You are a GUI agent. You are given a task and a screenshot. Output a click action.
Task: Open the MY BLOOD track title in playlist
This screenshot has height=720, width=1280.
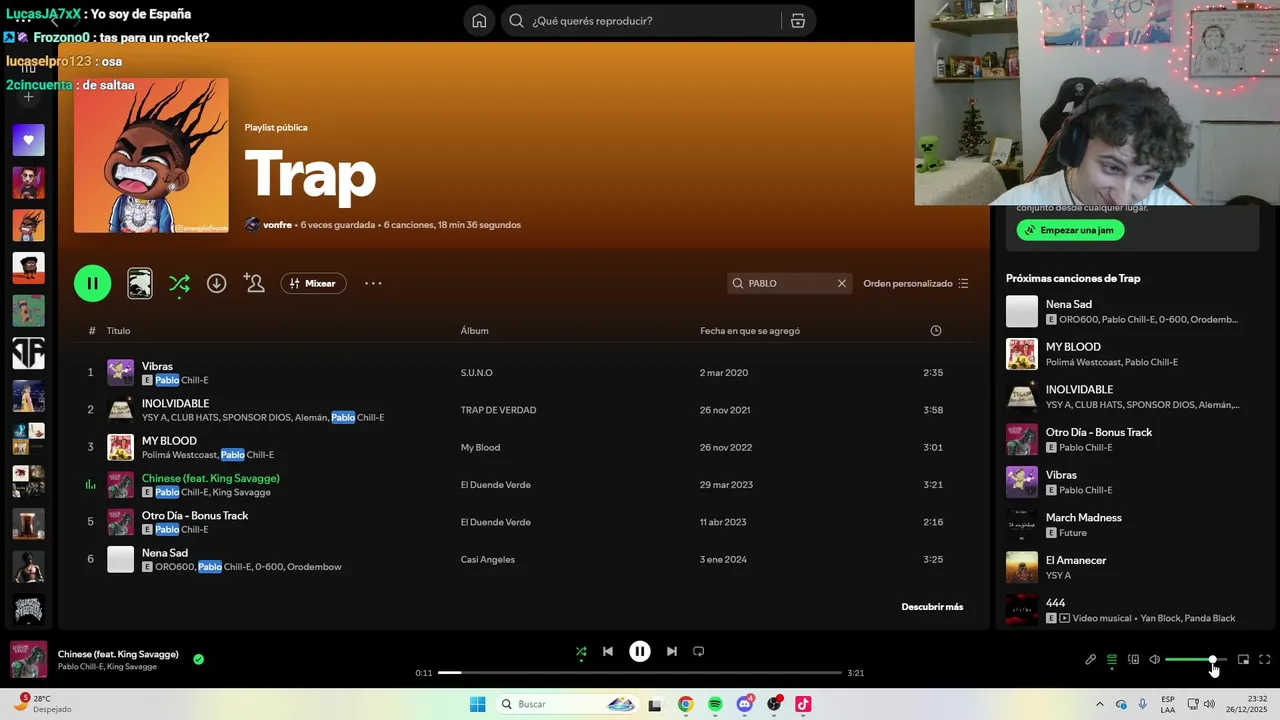(169, 441)
